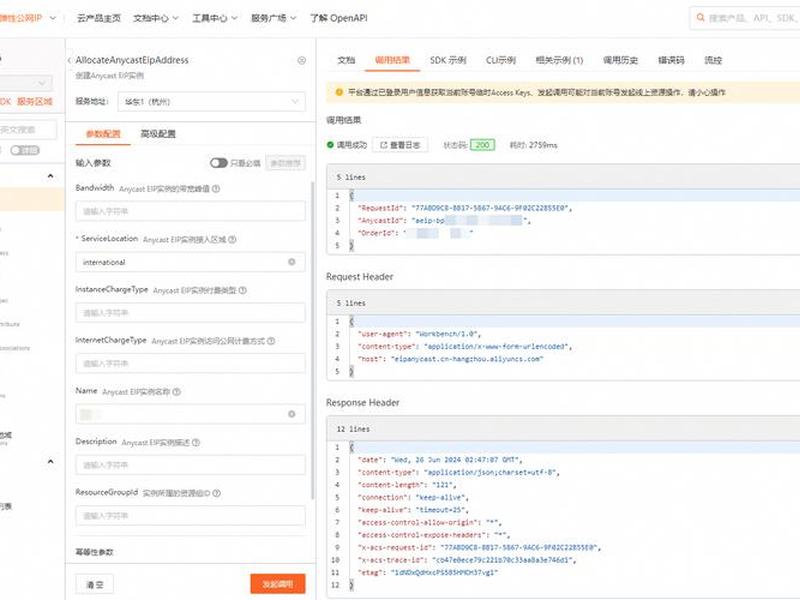Open the 服务广场 menu dropdown
Image resolution: width=800 pixels, height=600 pixels.
tap(273, 18)
